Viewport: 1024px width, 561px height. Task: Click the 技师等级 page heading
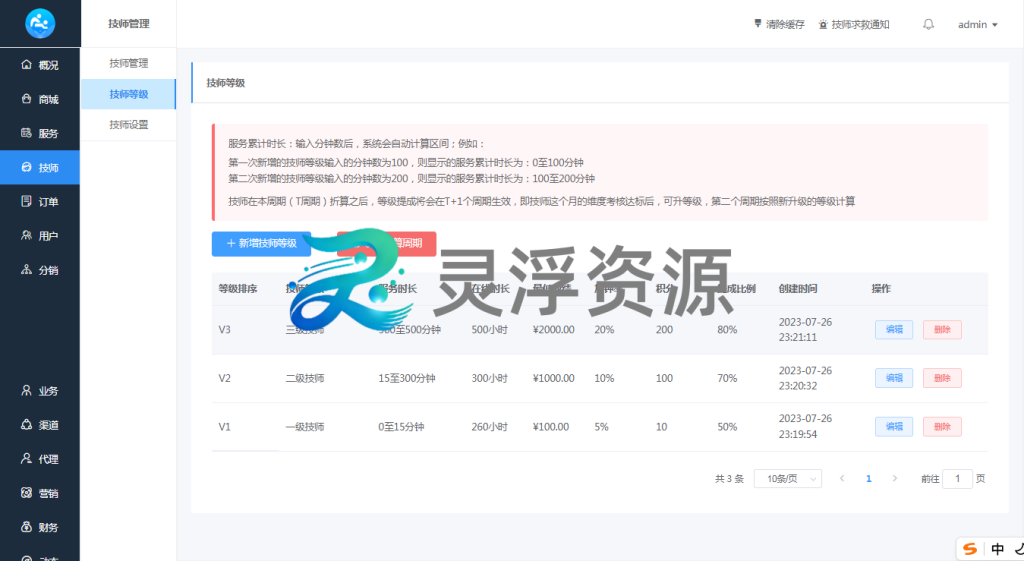point(226,83)
